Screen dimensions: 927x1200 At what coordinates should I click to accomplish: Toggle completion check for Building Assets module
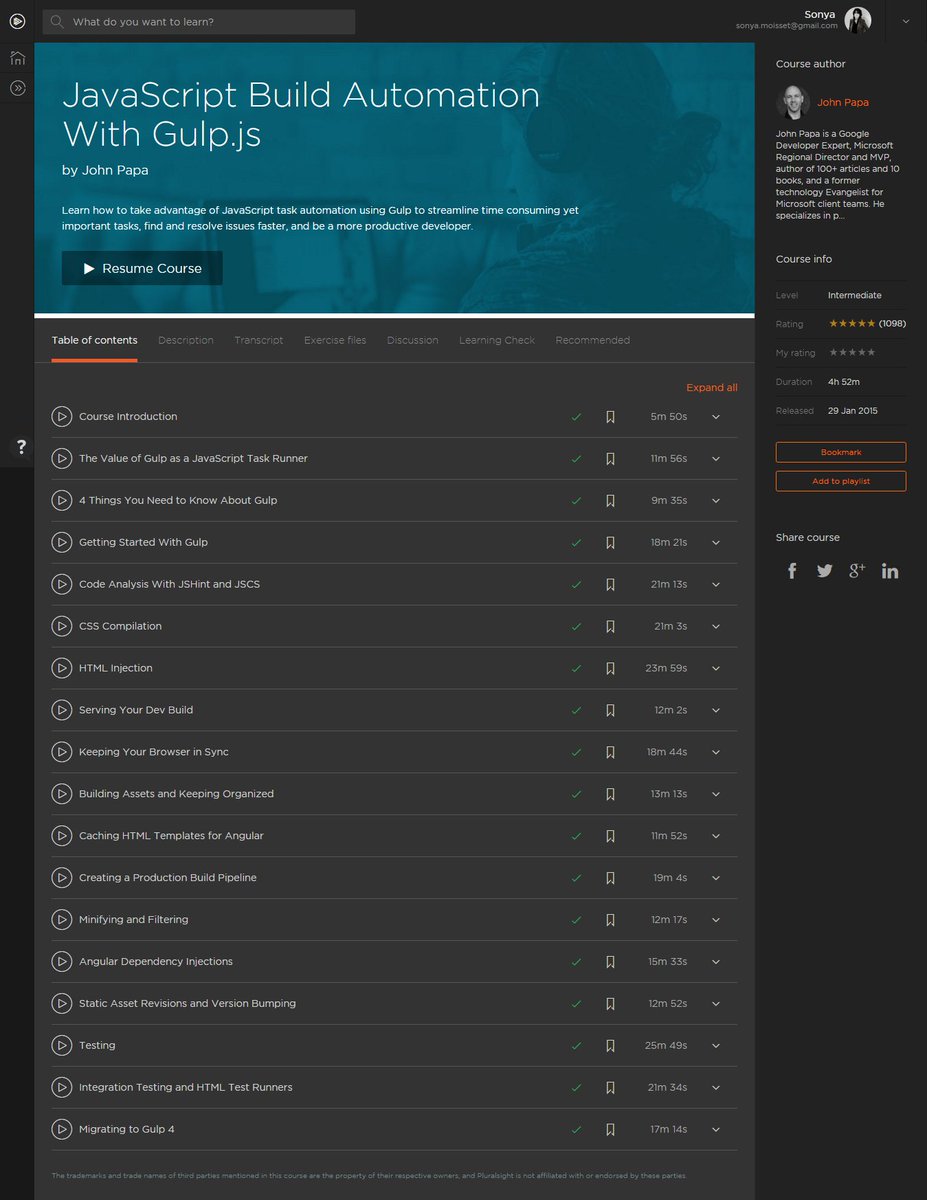pos(576,794)
